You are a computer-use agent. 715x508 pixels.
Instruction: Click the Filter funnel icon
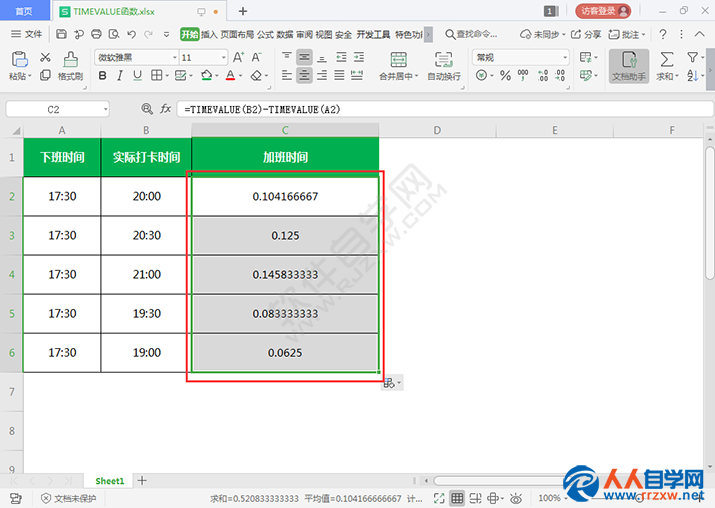tap(692, 57)
